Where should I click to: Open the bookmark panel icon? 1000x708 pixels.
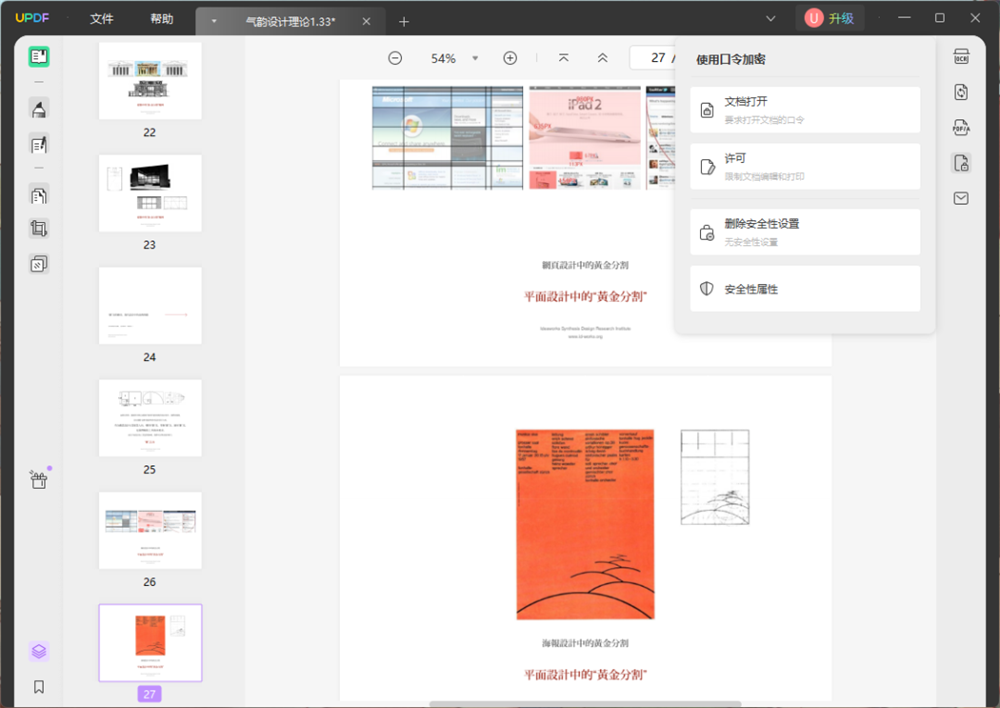[39, 687]
